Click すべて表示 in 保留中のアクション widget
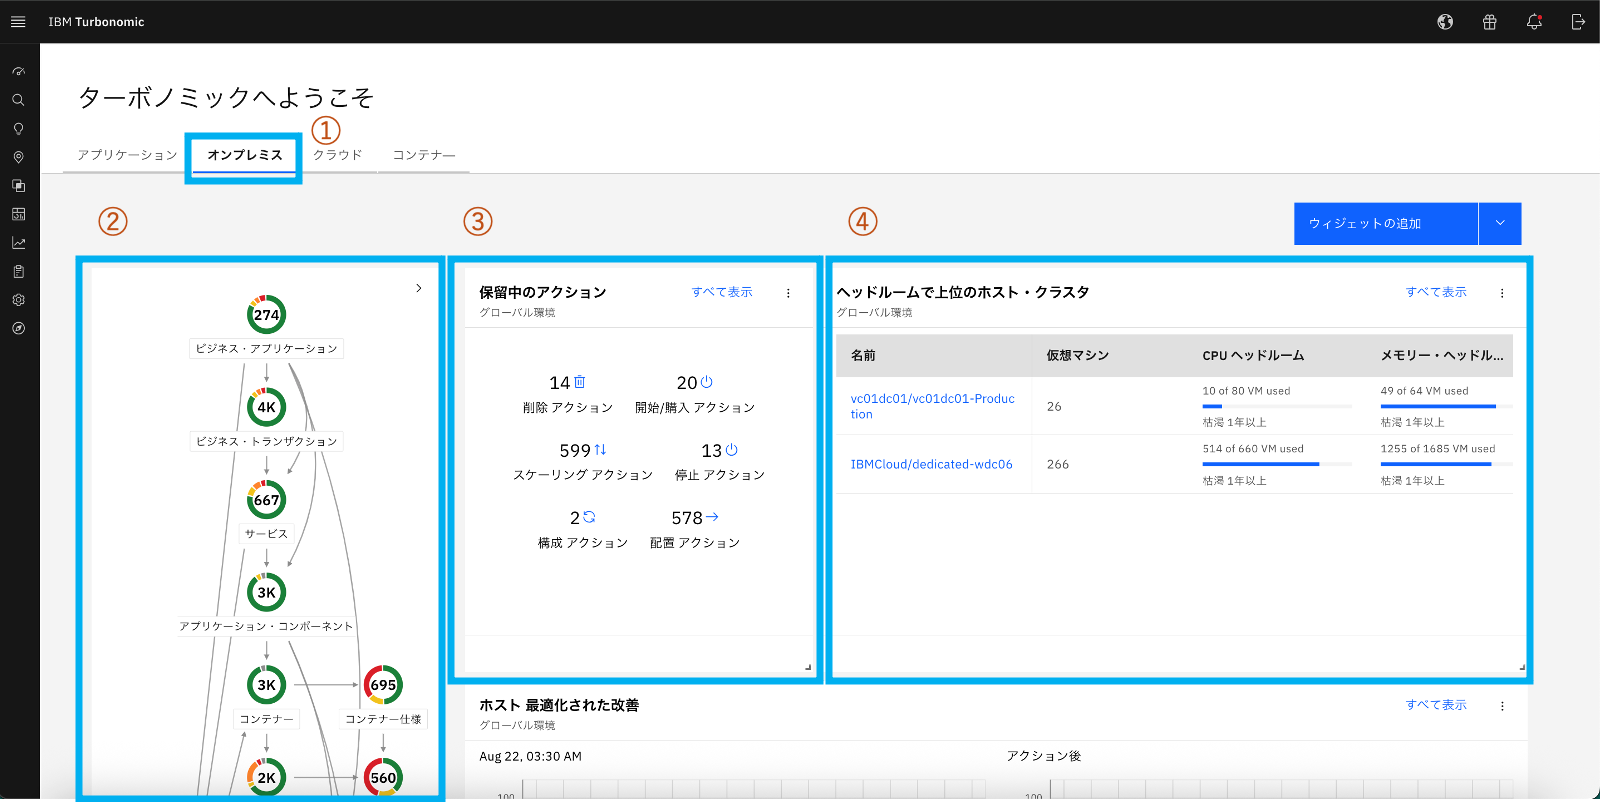 click(x=722, y=292)
